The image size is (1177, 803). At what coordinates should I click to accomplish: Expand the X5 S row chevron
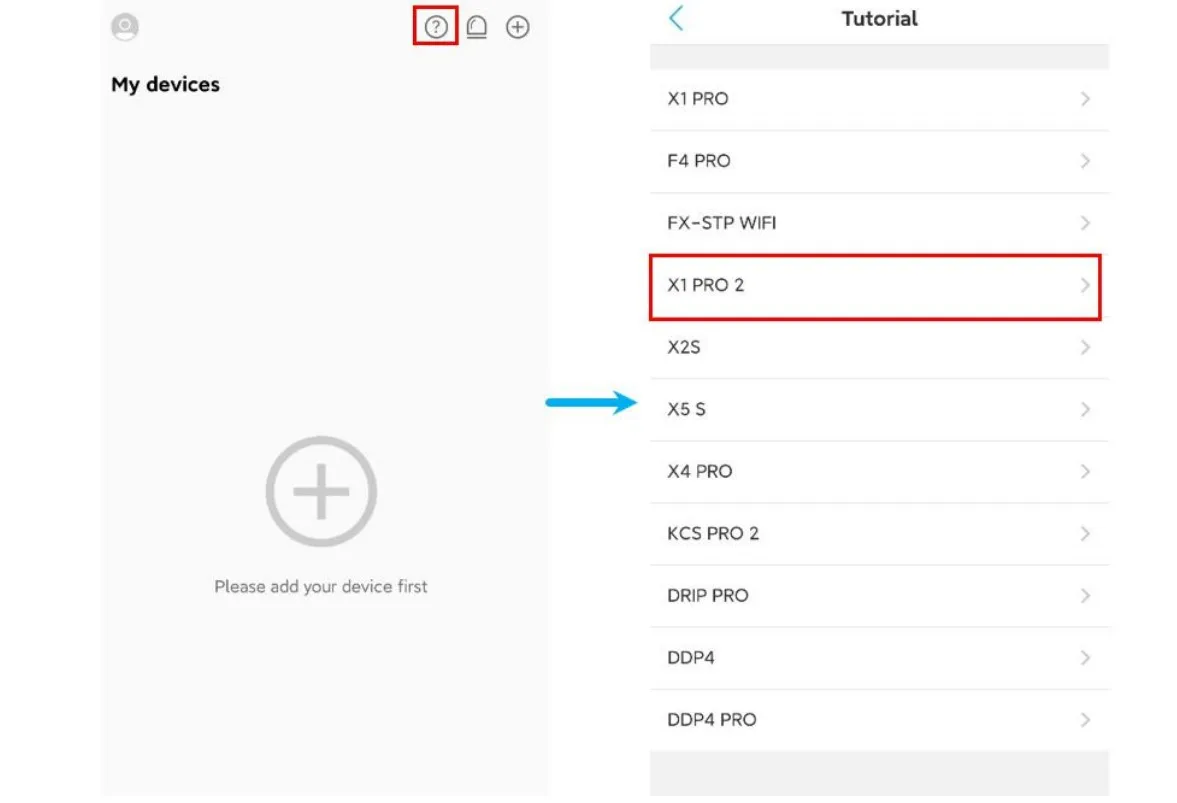pyautogui.click(x=1085, y=410)
